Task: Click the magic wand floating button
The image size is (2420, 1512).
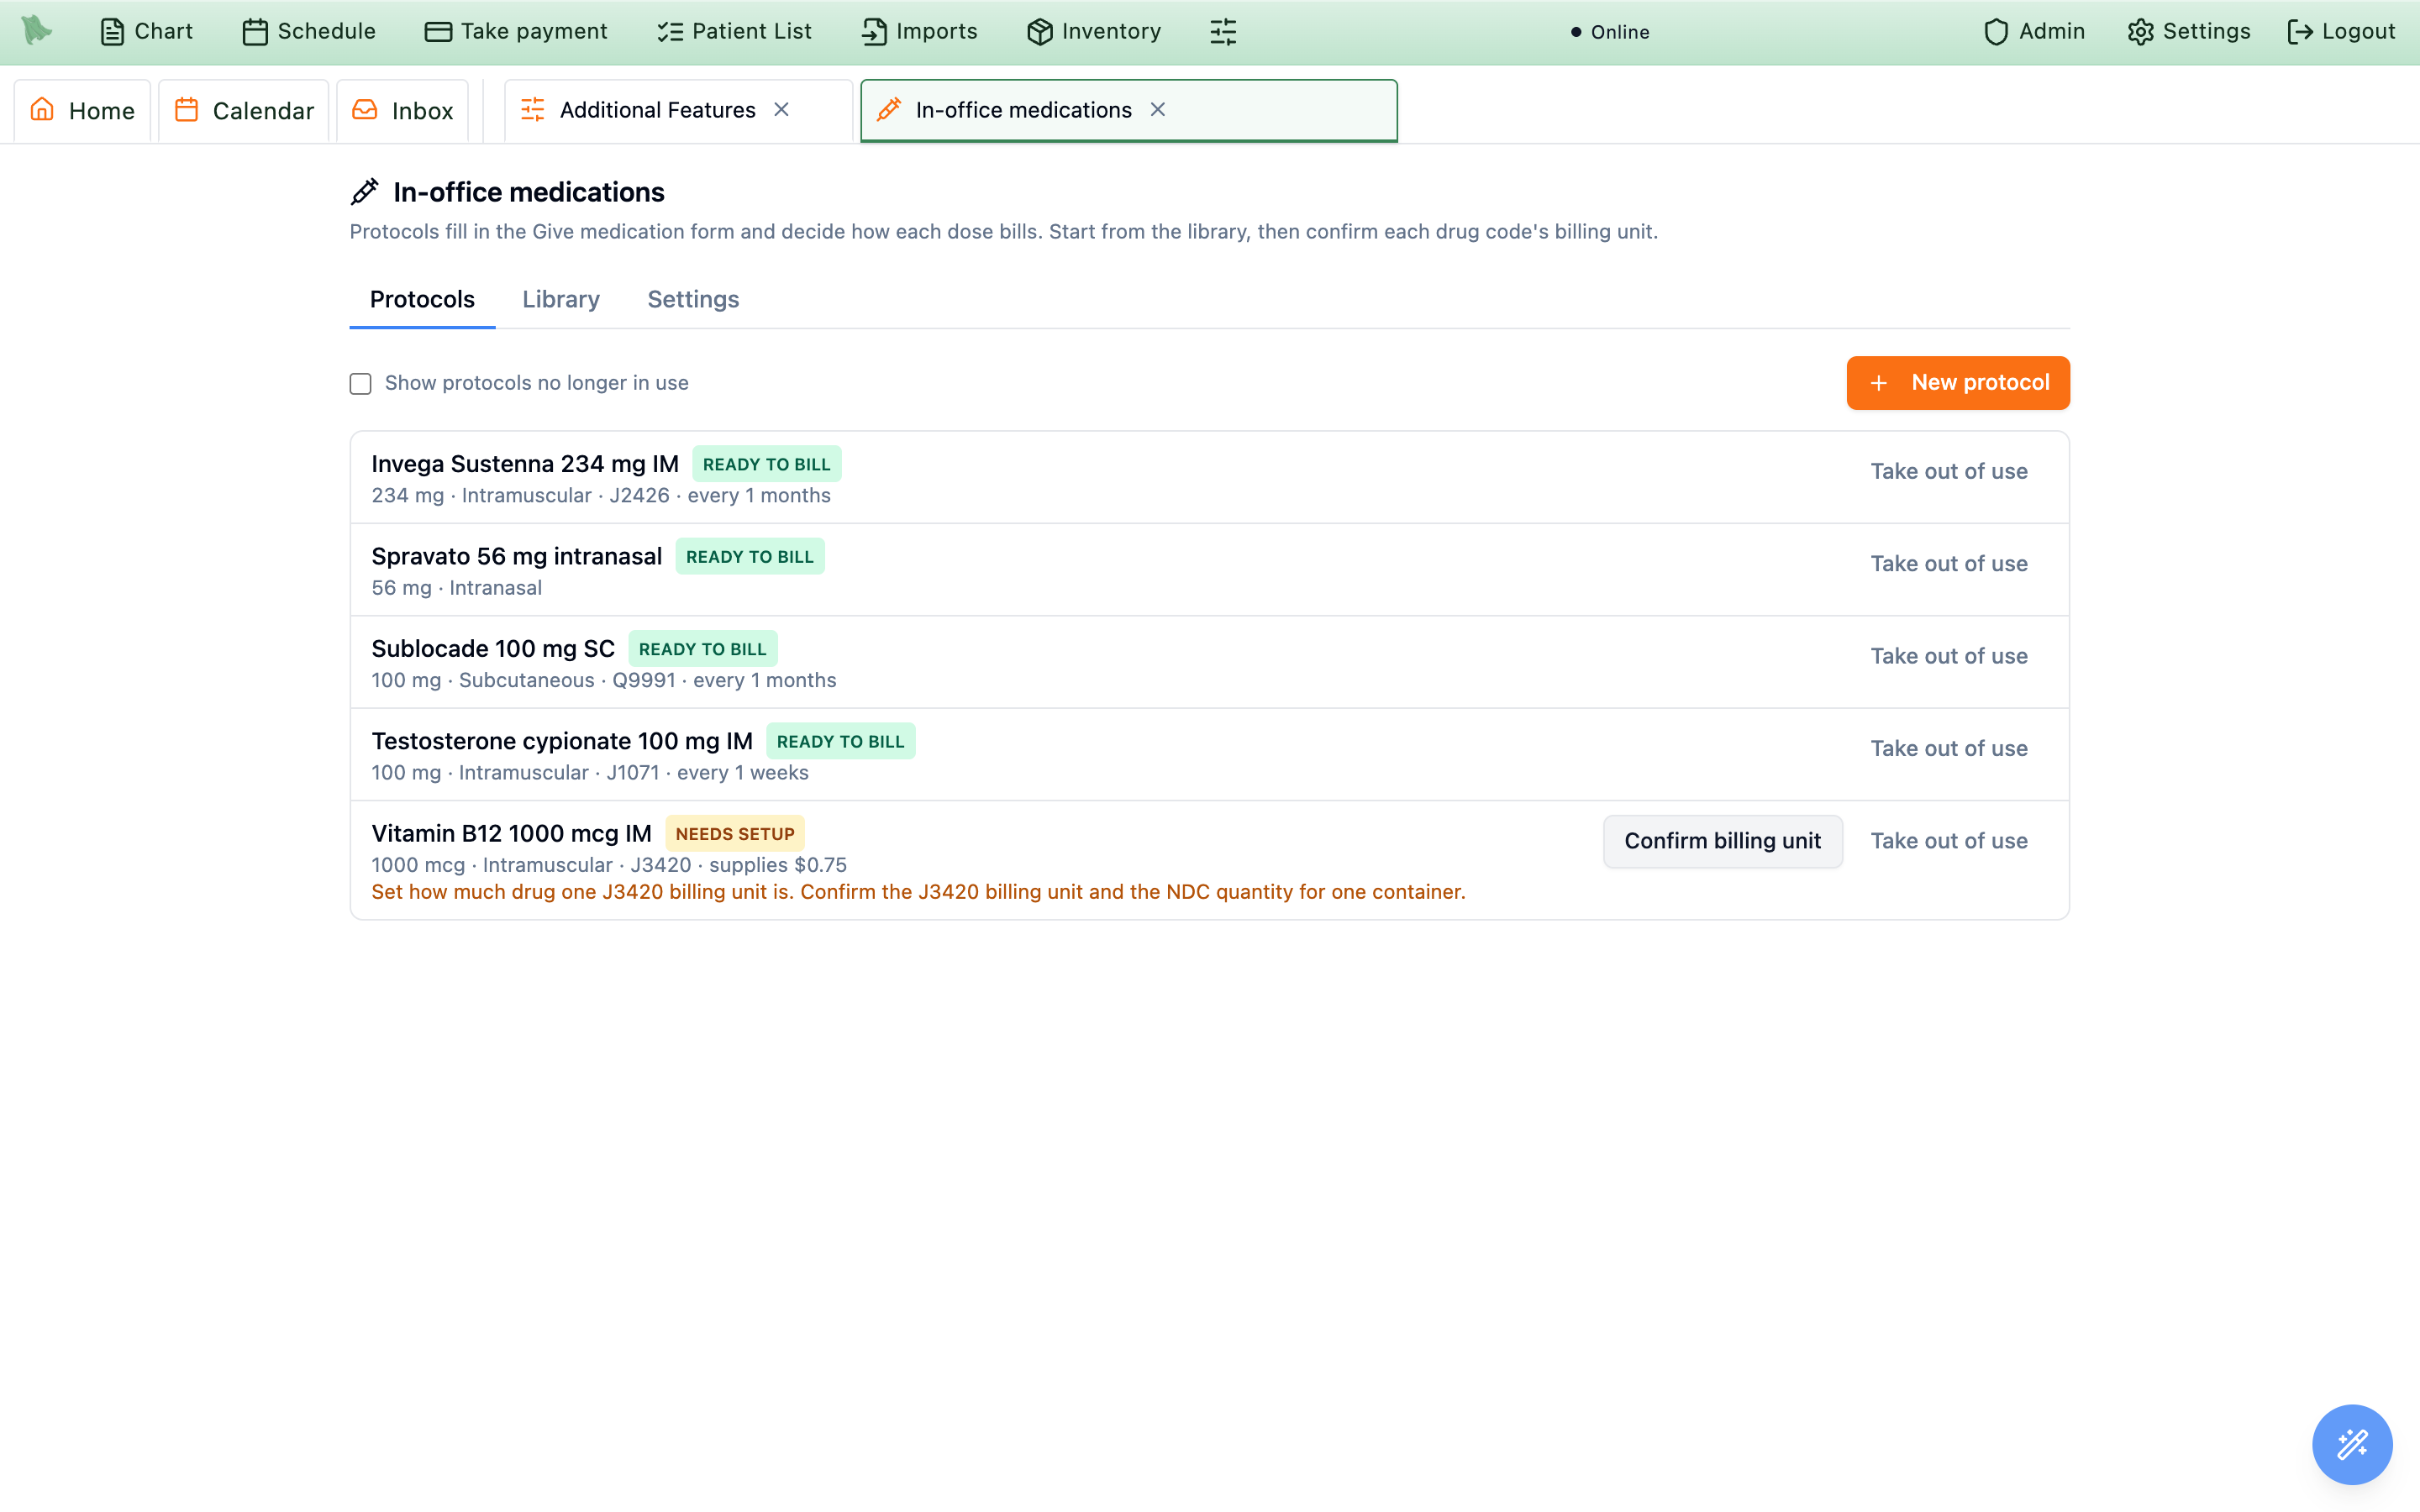Action: 2352,1444
